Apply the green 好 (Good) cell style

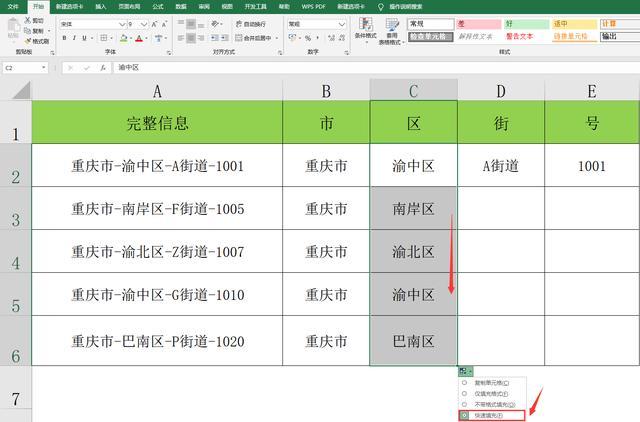526,23
